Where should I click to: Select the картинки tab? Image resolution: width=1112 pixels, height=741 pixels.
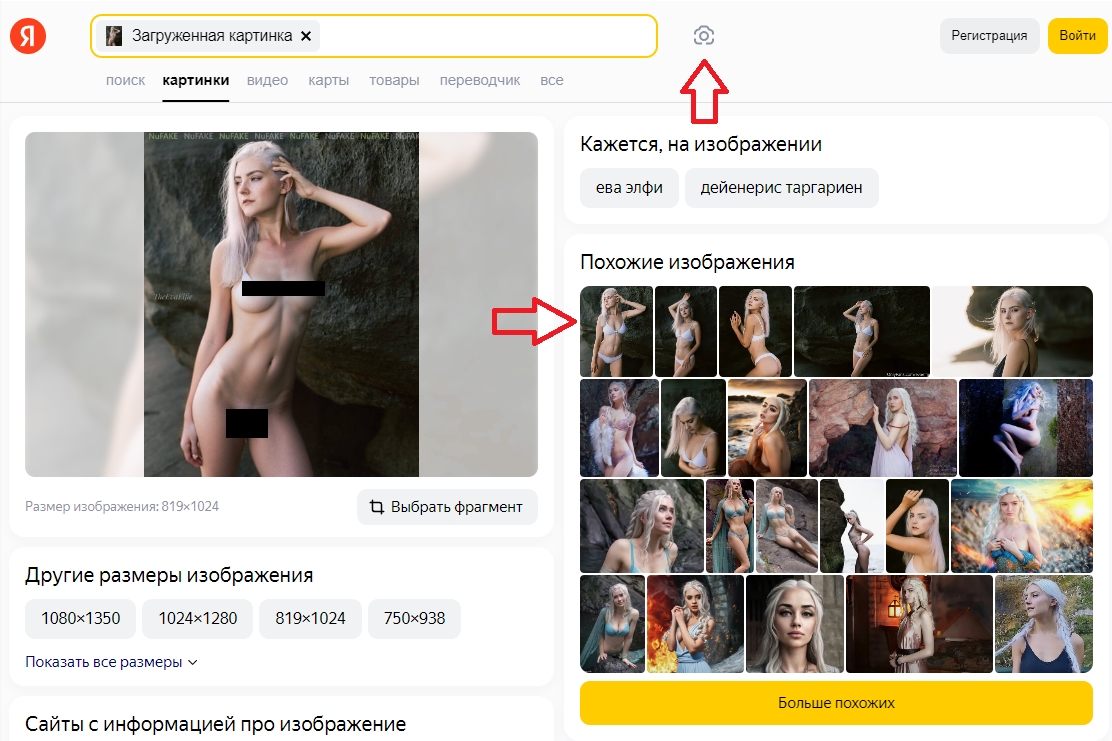[x=196, y=80]
